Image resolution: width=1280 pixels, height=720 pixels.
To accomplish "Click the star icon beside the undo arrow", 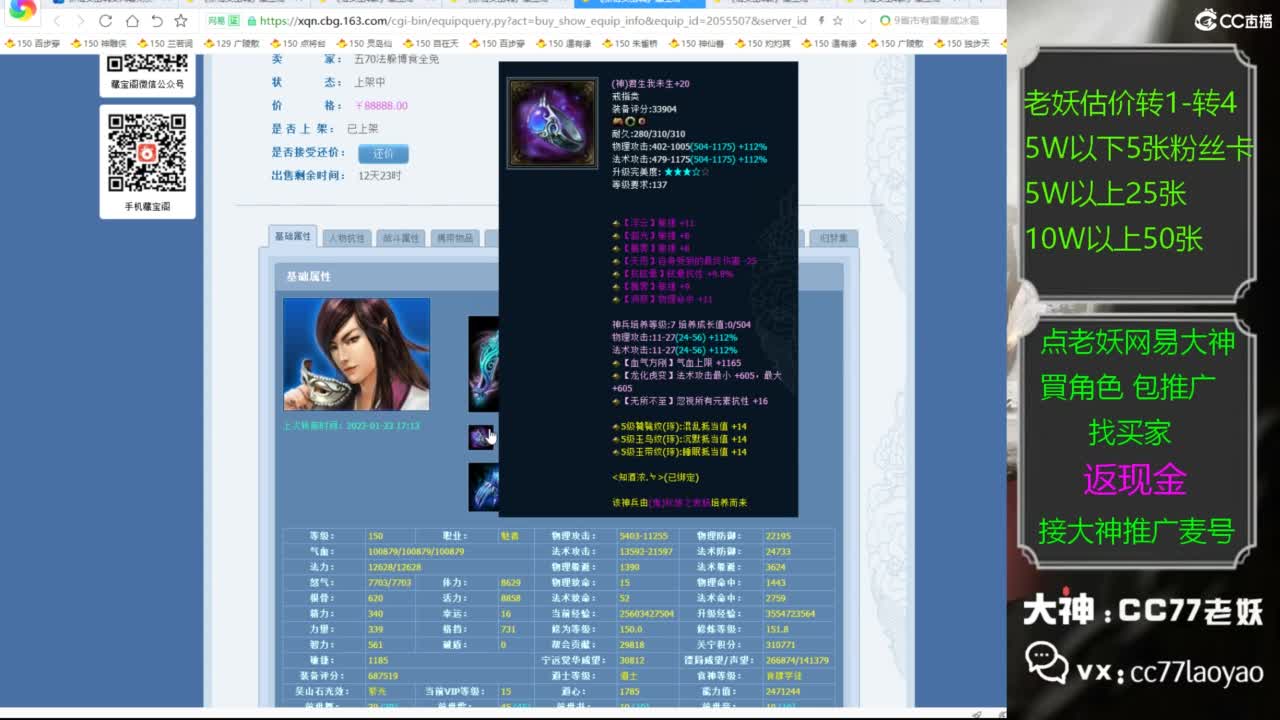I will click(181, 20).
